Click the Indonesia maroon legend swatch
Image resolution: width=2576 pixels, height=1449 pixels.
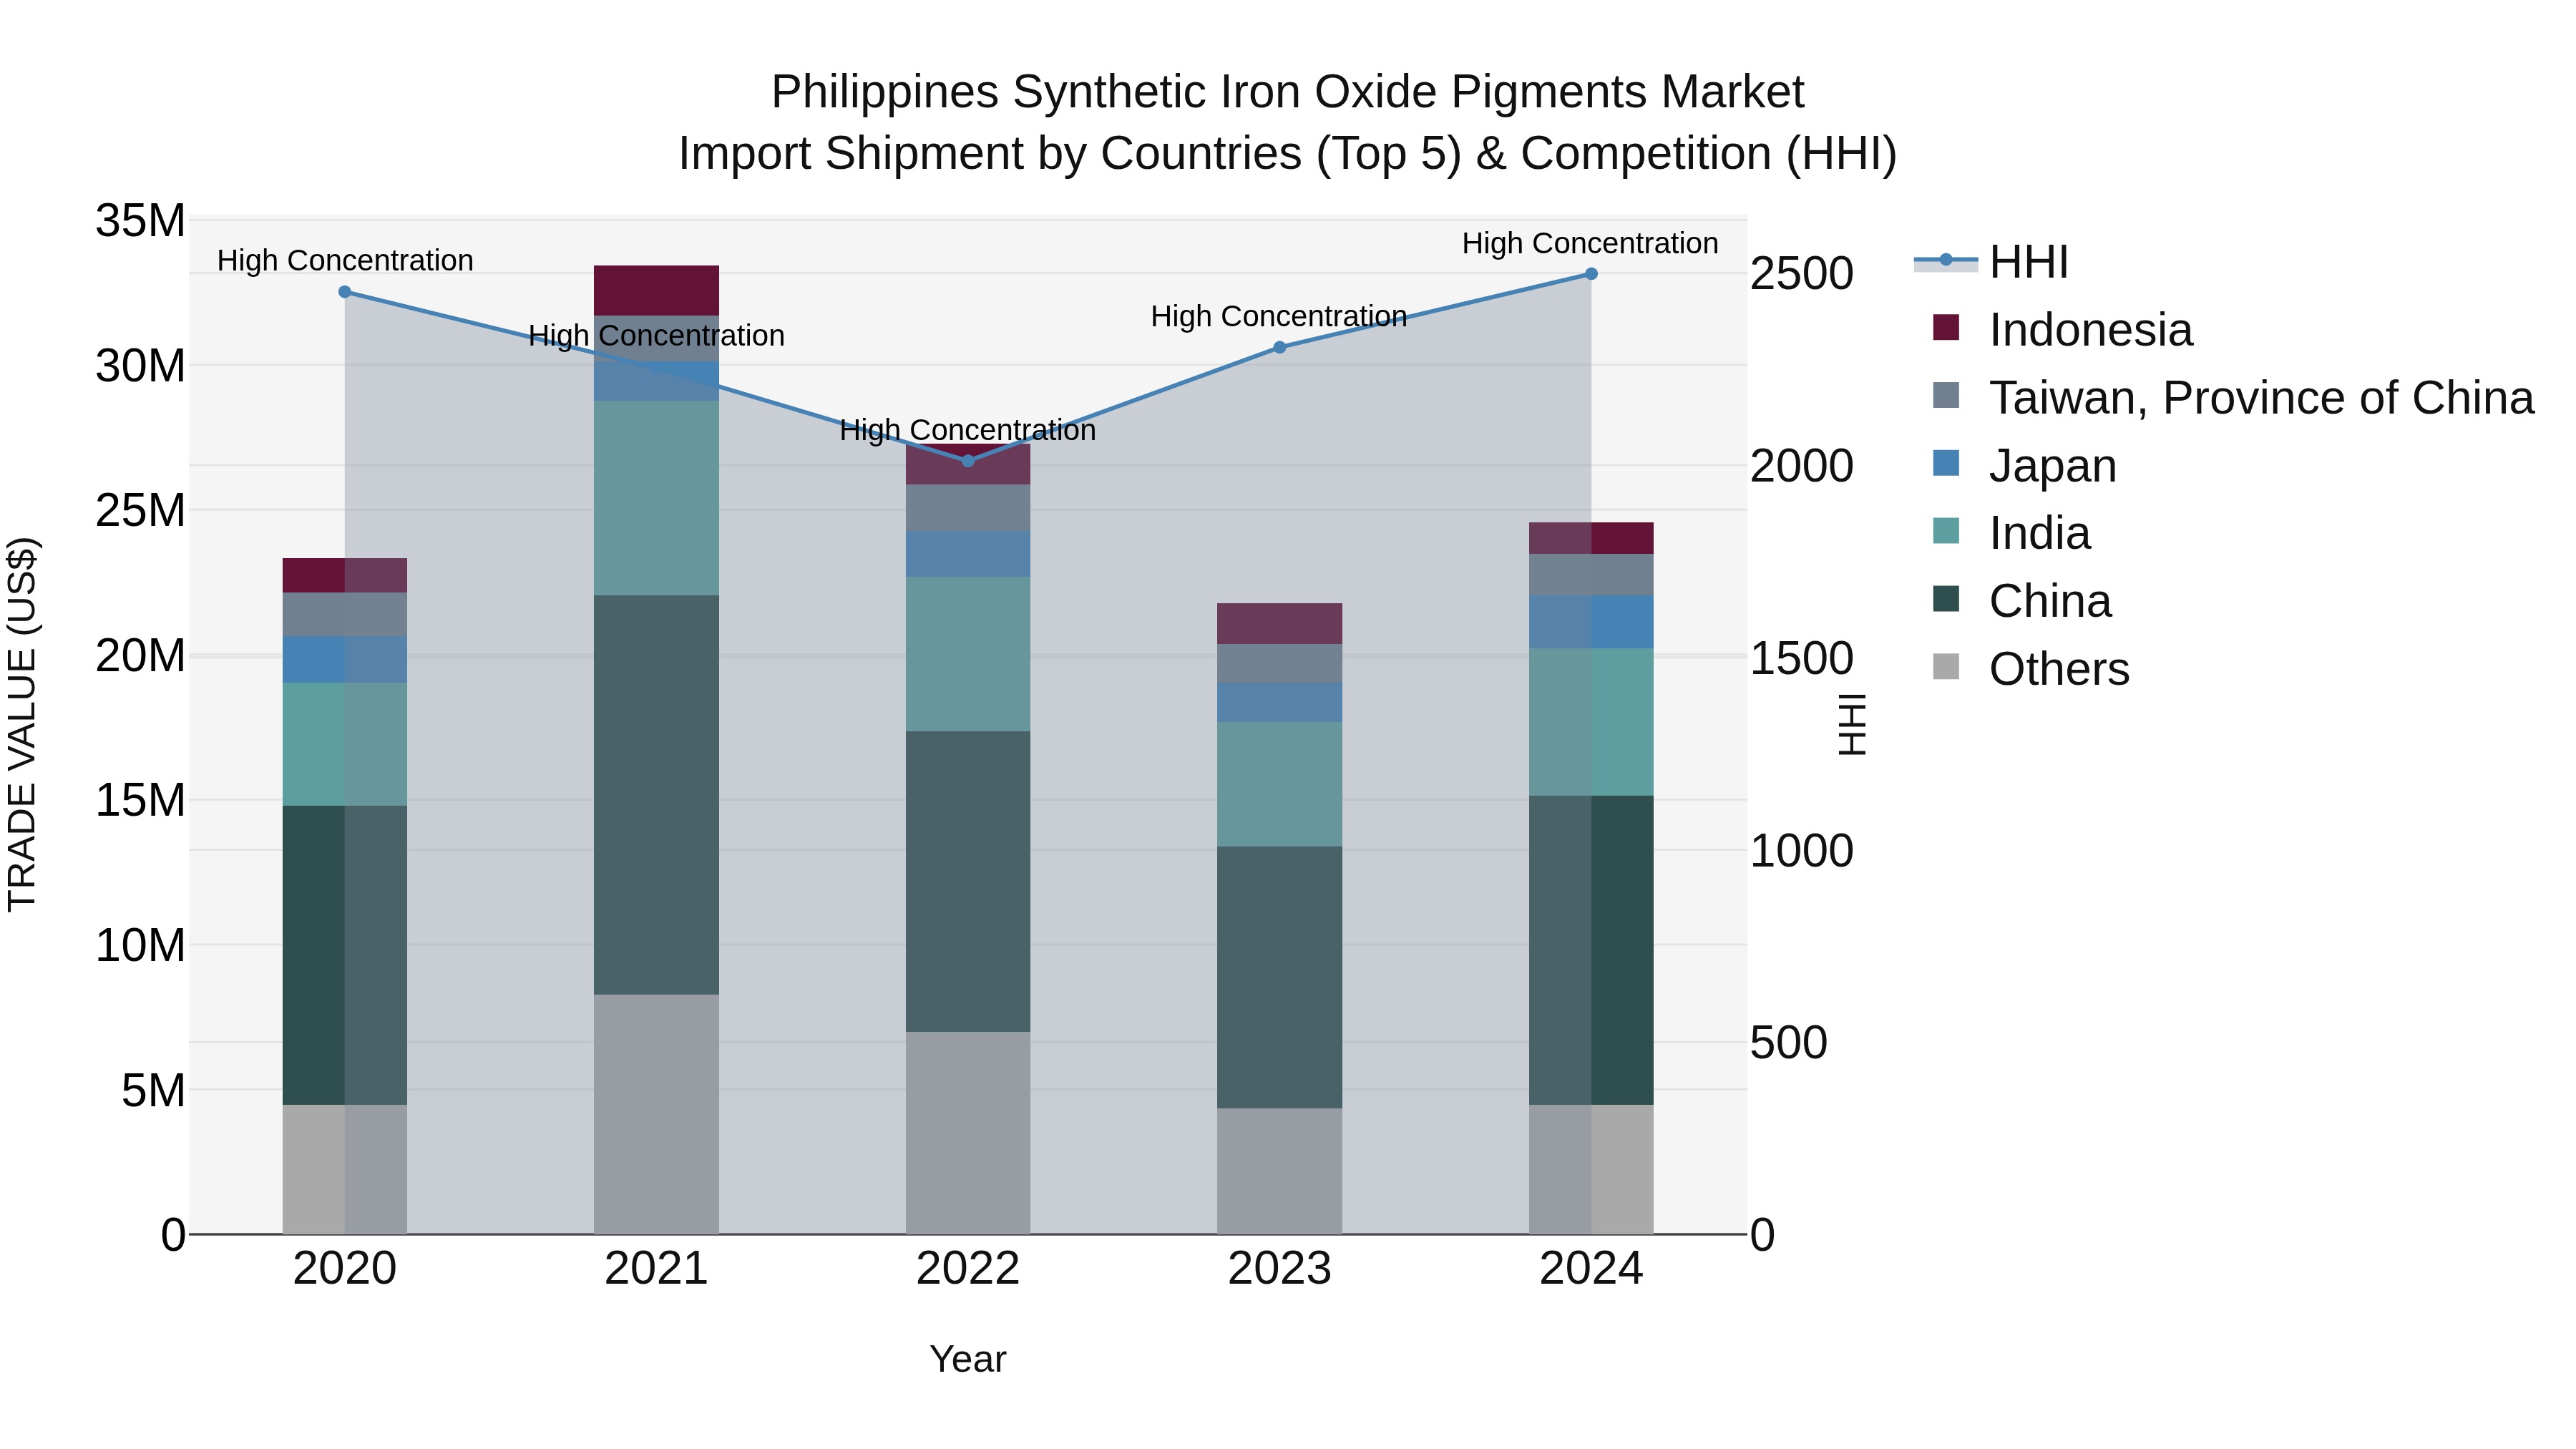tap(1946, 327)
